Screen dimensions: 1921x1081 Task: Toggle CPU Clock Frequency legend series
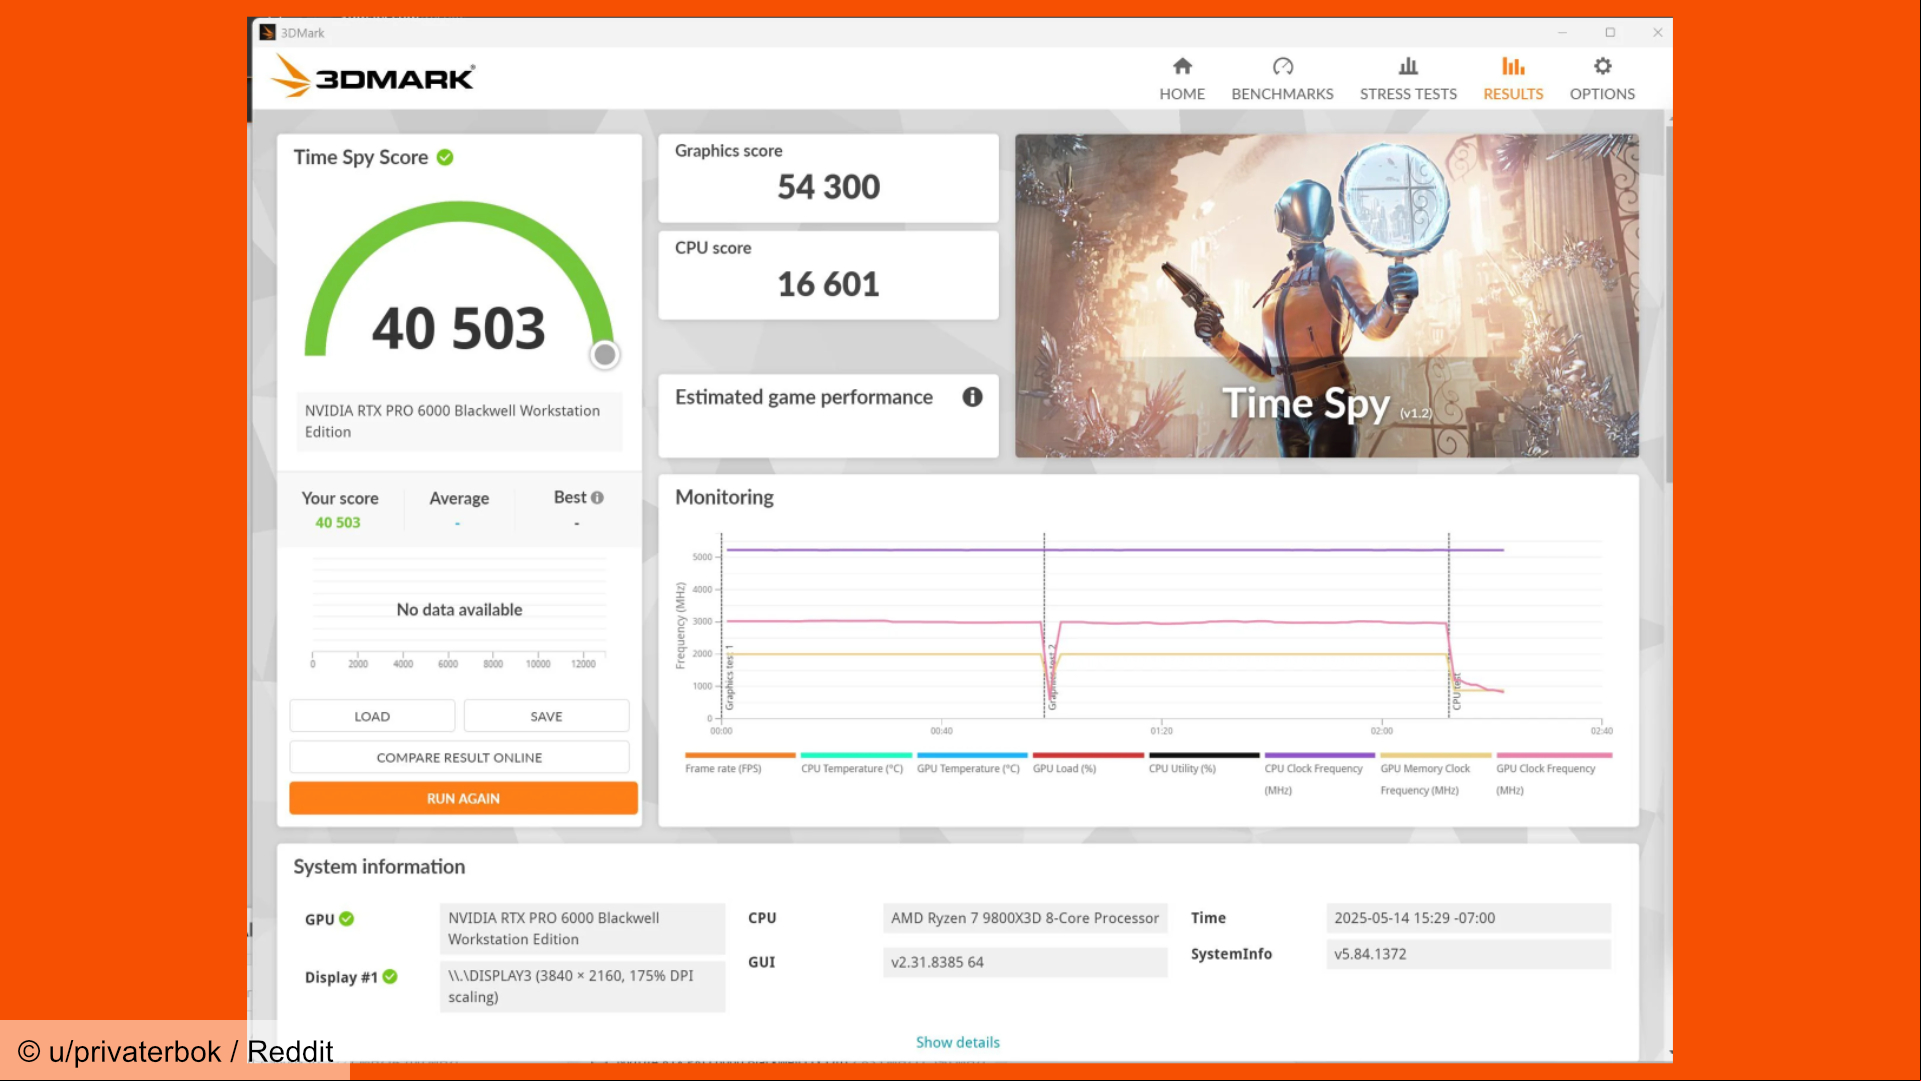point(1319,774)
